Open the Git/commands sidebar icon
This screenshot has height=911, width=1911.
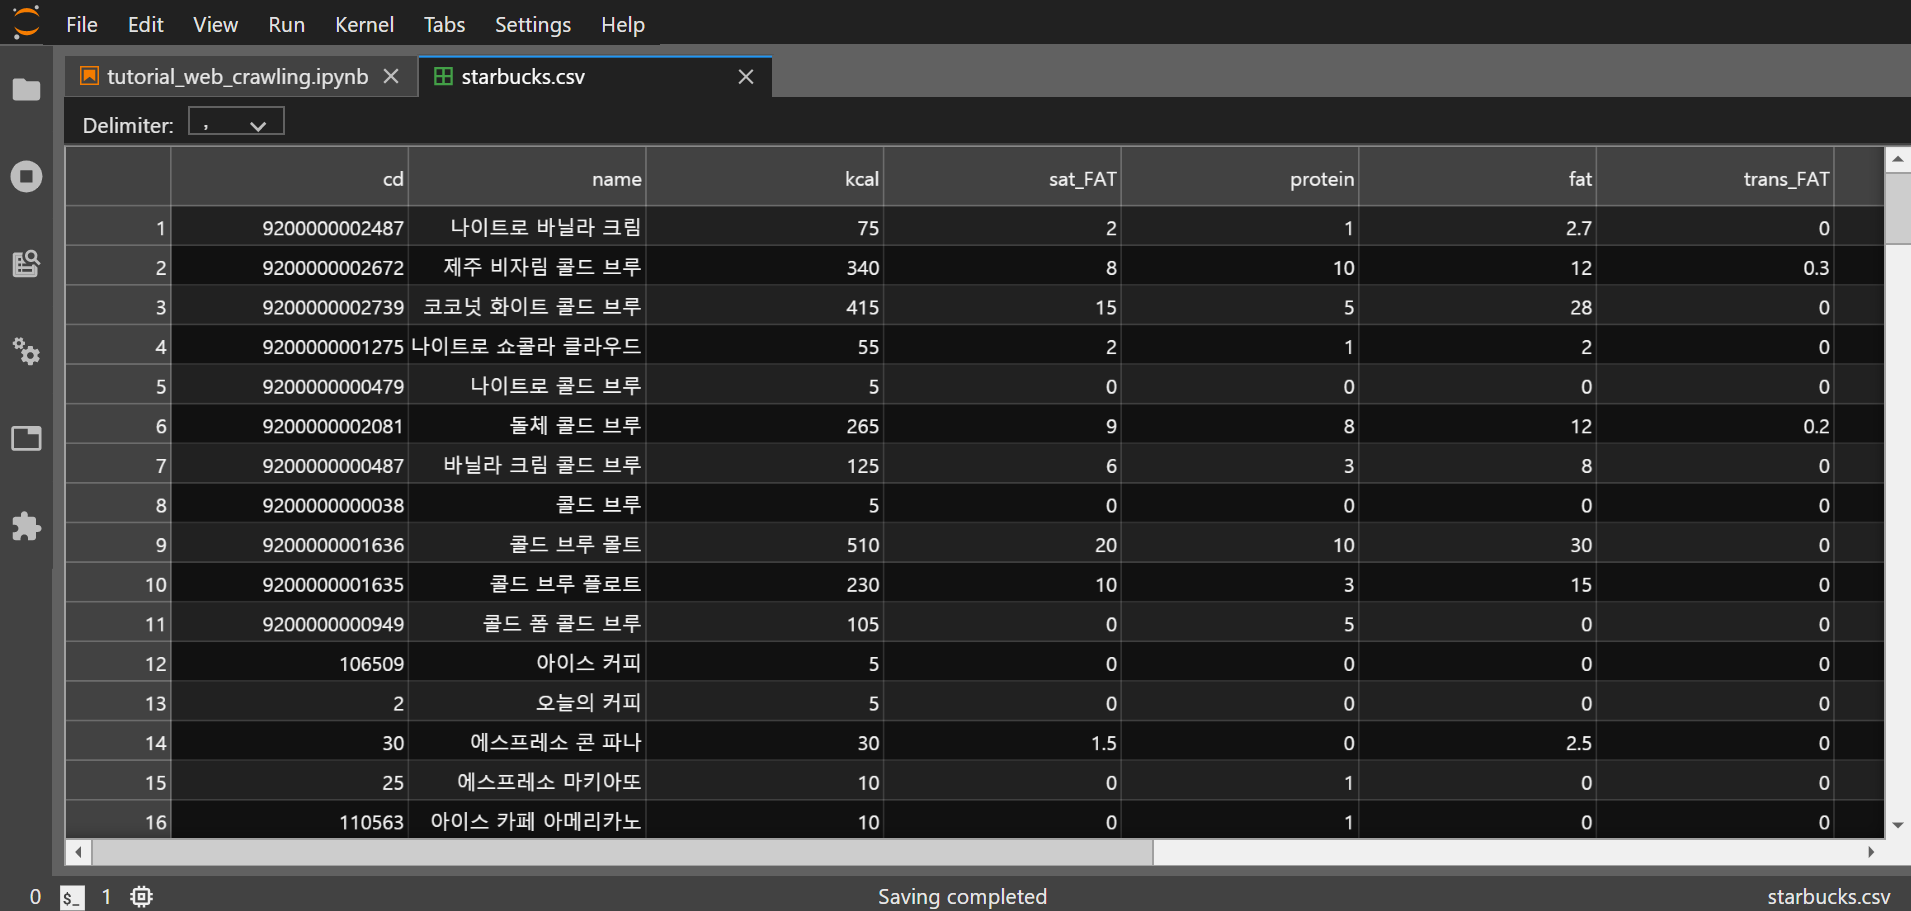tap(26, 264)
